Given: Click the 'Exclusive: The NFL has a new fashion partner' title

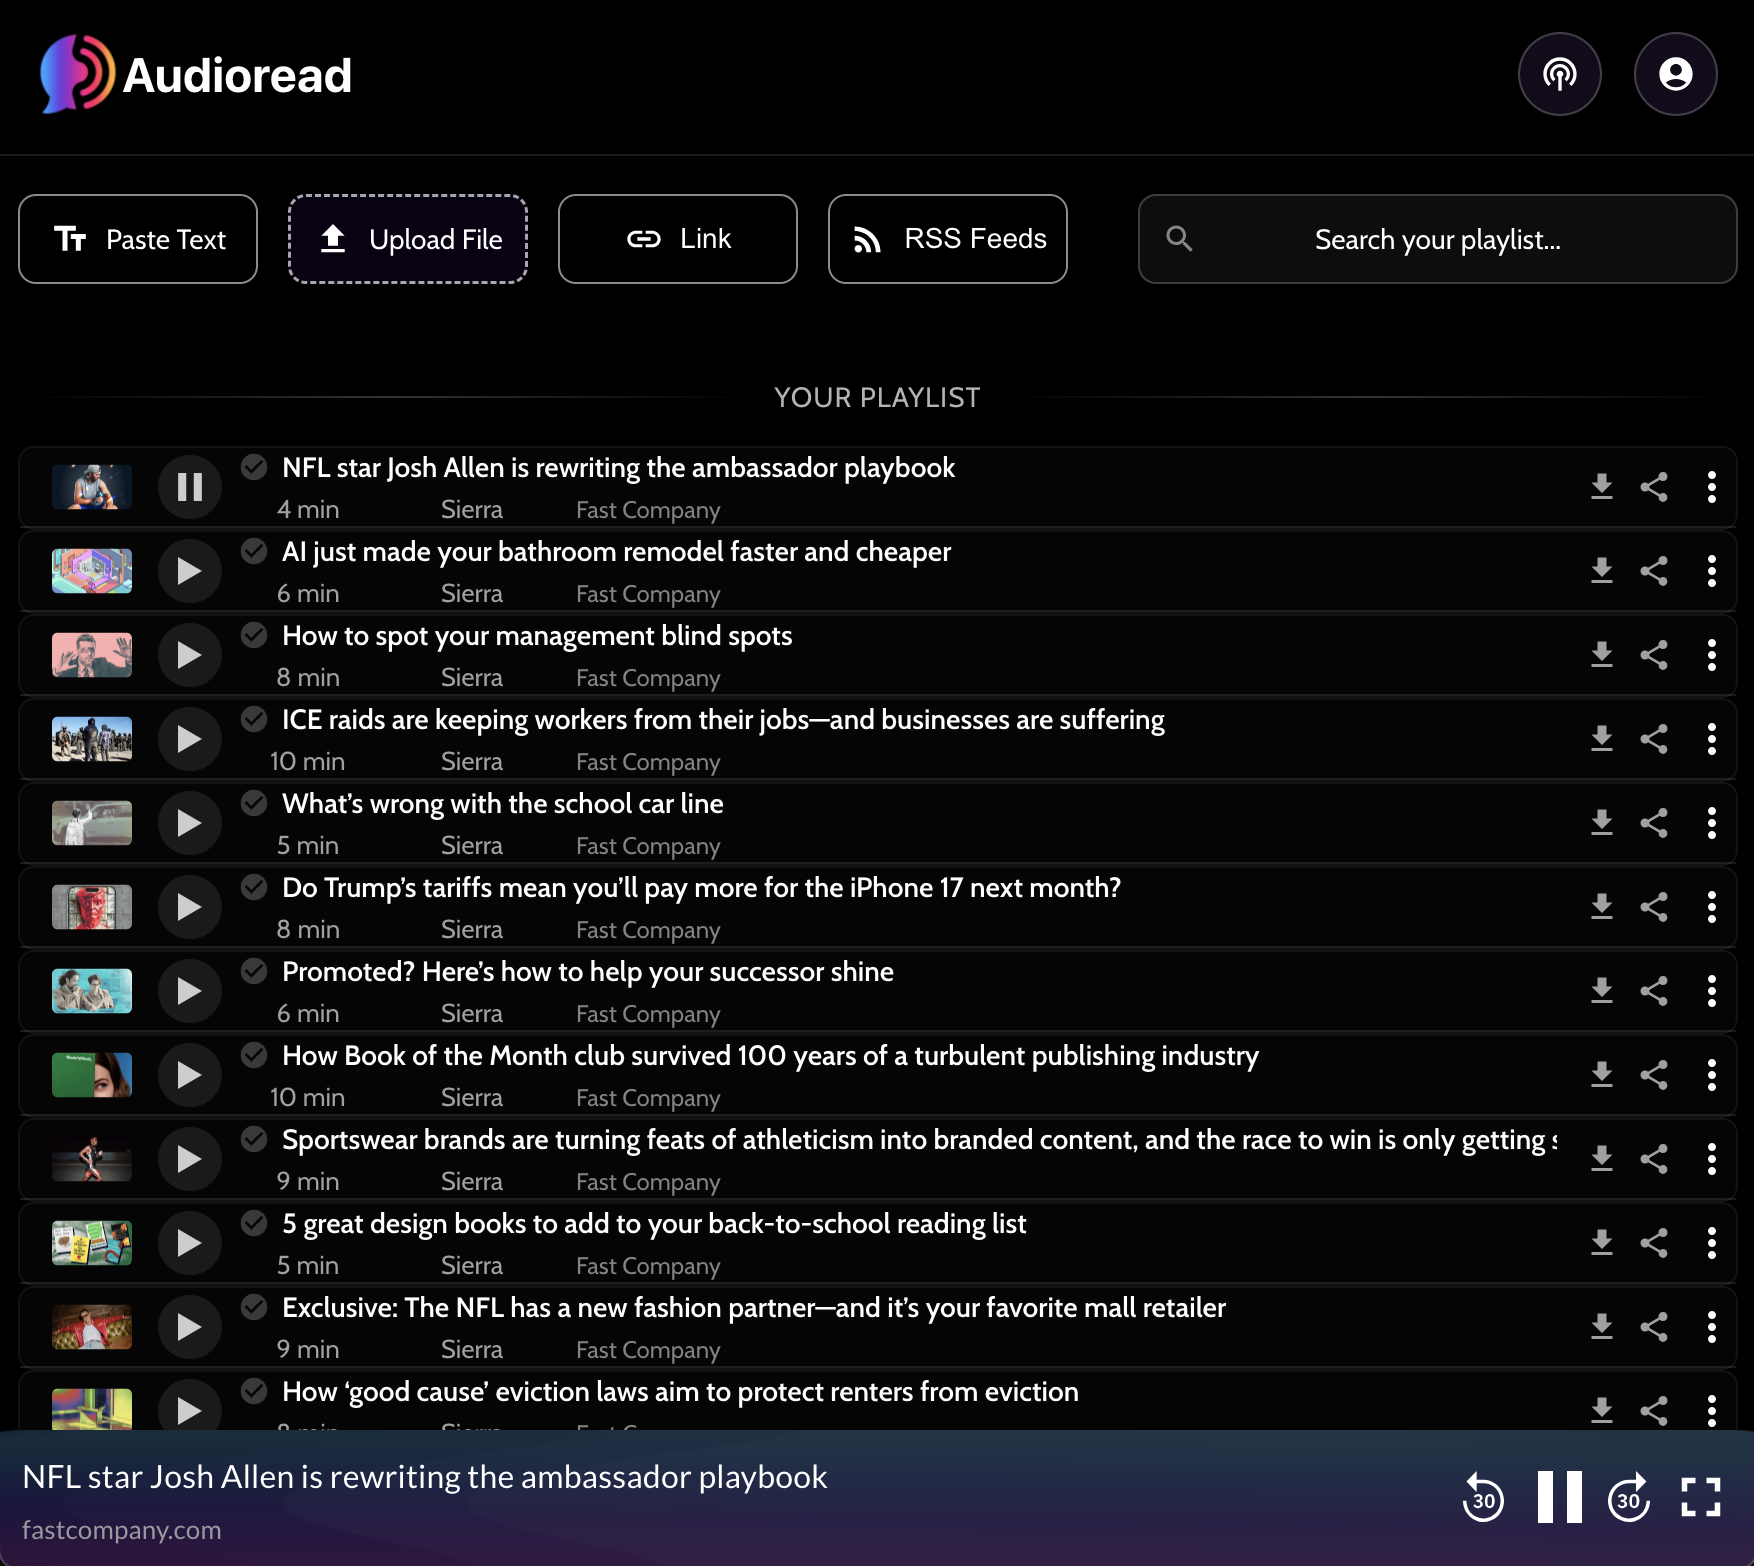Looking at the screenshot, I should coord(754,1307).
